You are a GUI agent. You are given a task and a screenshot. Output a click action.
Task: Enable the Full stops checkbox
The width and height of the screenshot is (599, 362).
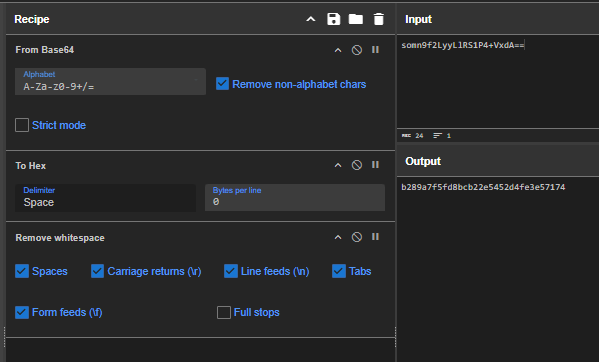(x=224, y=312)
